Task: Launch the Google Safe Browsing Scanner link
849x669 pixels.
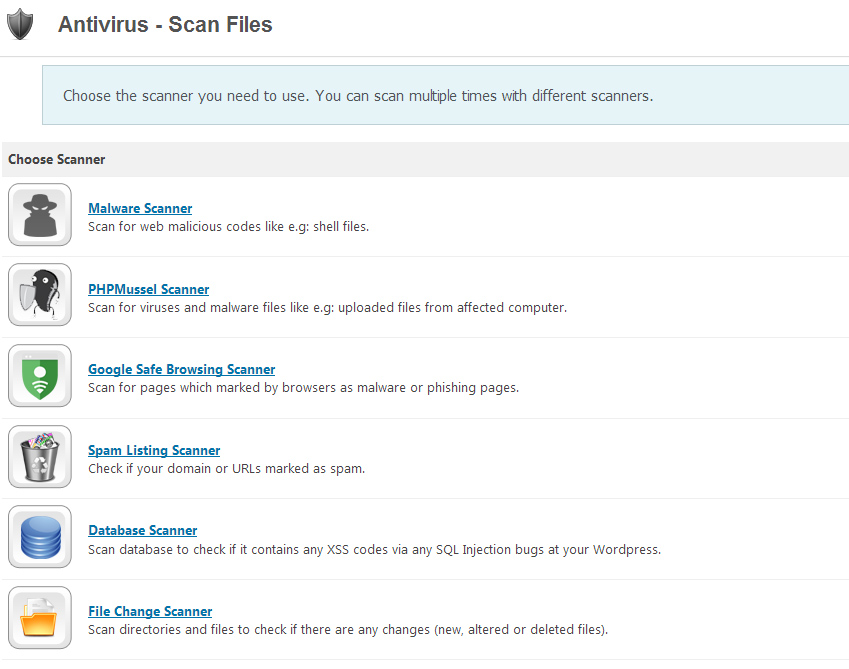Action: 181,370
